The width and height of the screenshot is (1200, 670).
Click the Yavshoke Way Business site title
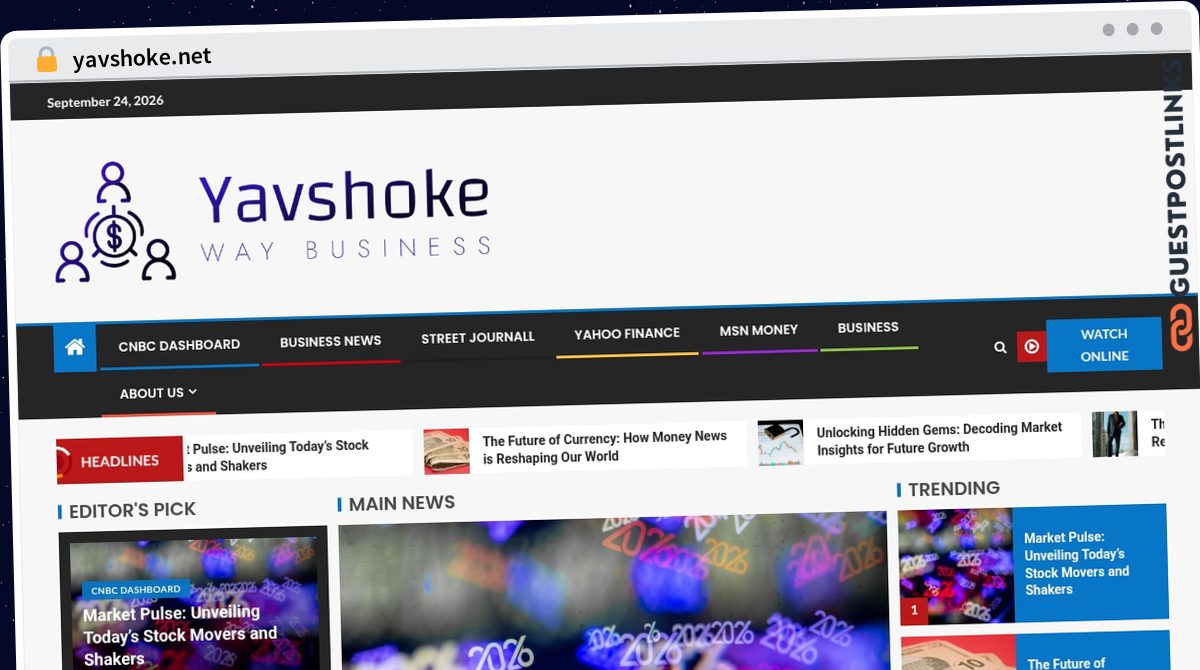(344, 216)
